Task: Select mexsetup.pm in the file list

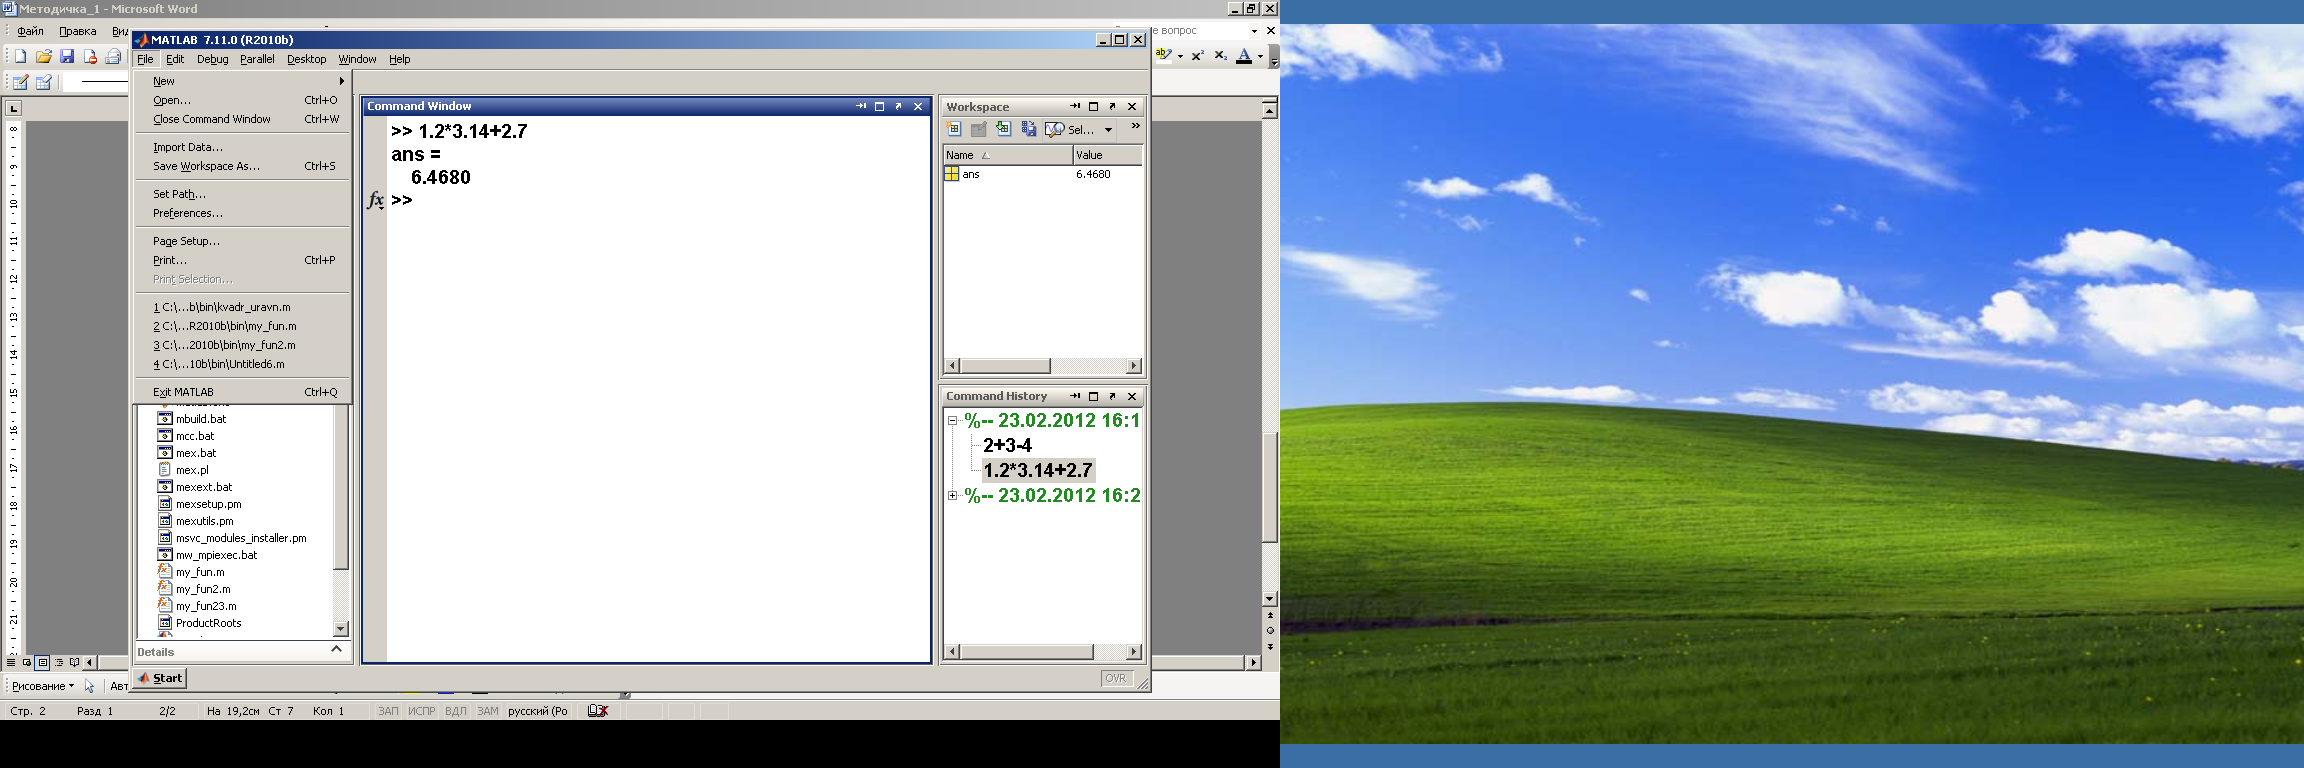Action: (208, 504)
